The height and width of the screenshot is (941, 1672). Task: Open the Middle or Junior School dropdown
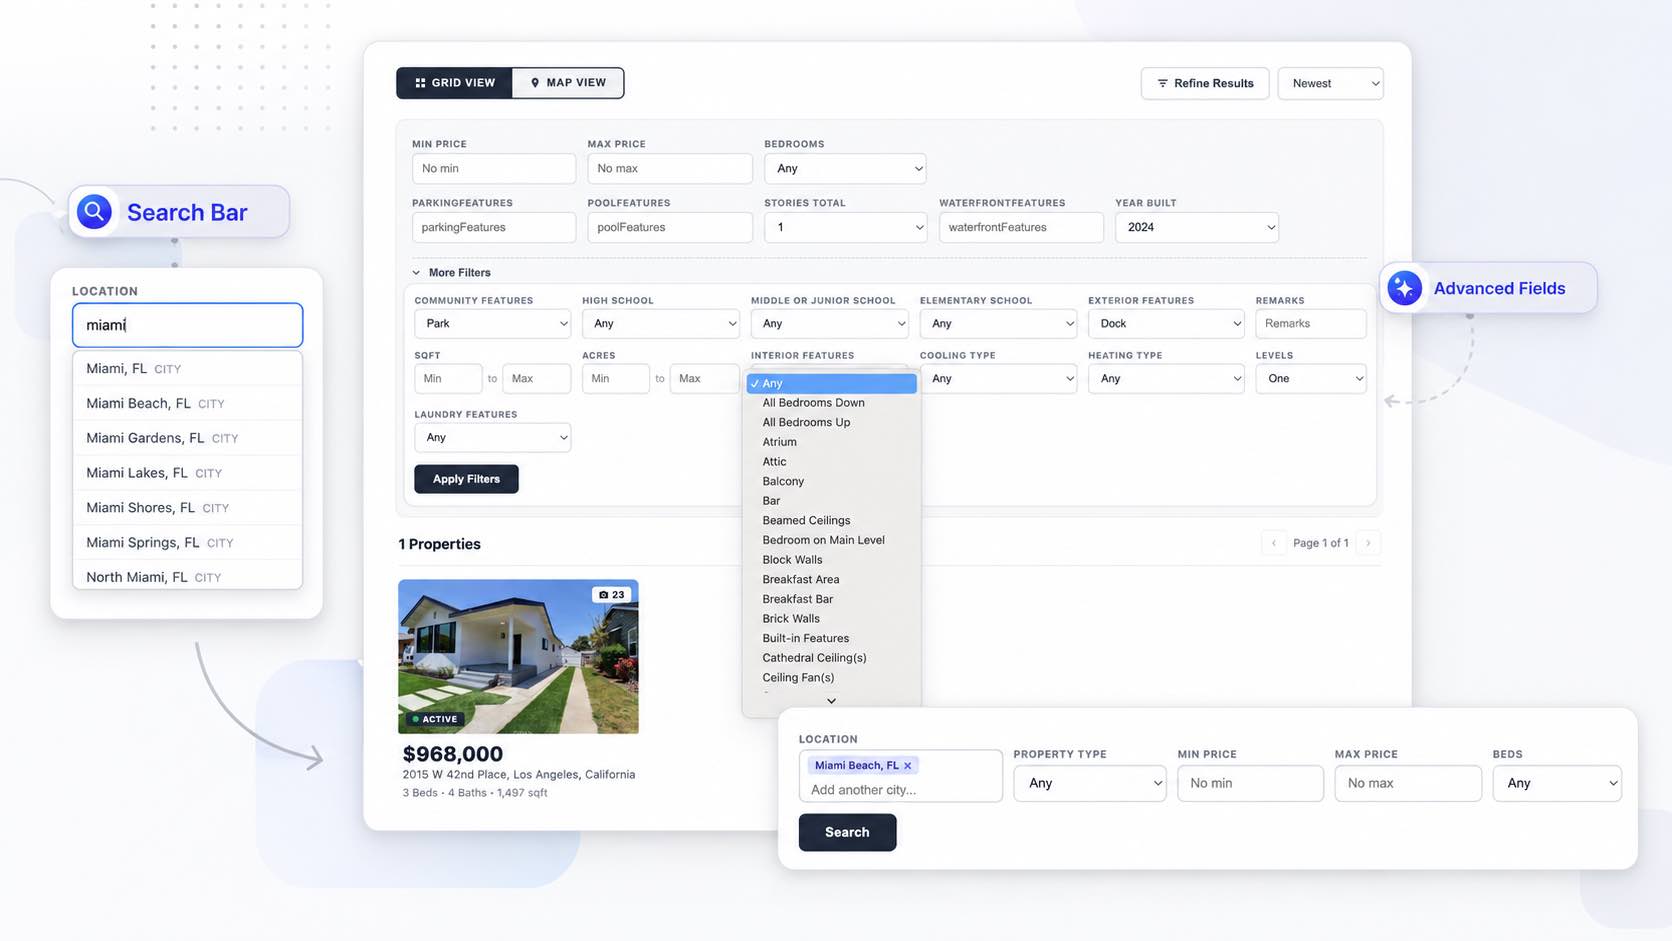coord(829,323)
